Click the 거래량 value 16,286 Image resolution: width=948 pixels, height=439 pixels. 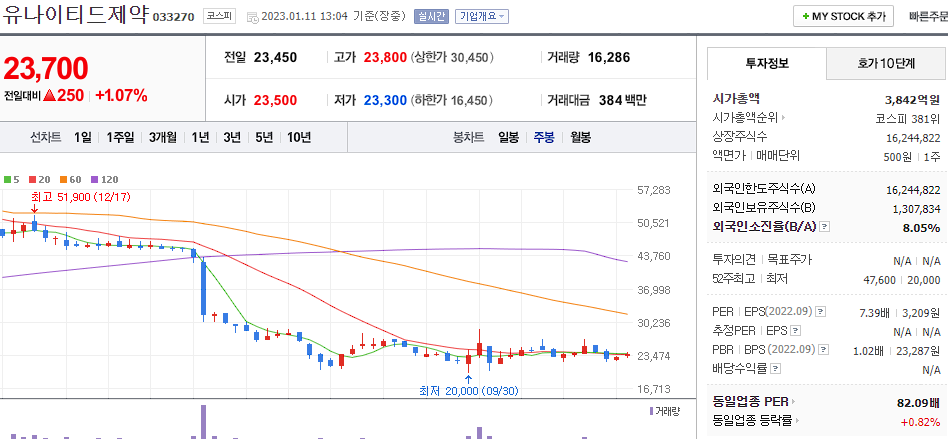click(609, 57)
